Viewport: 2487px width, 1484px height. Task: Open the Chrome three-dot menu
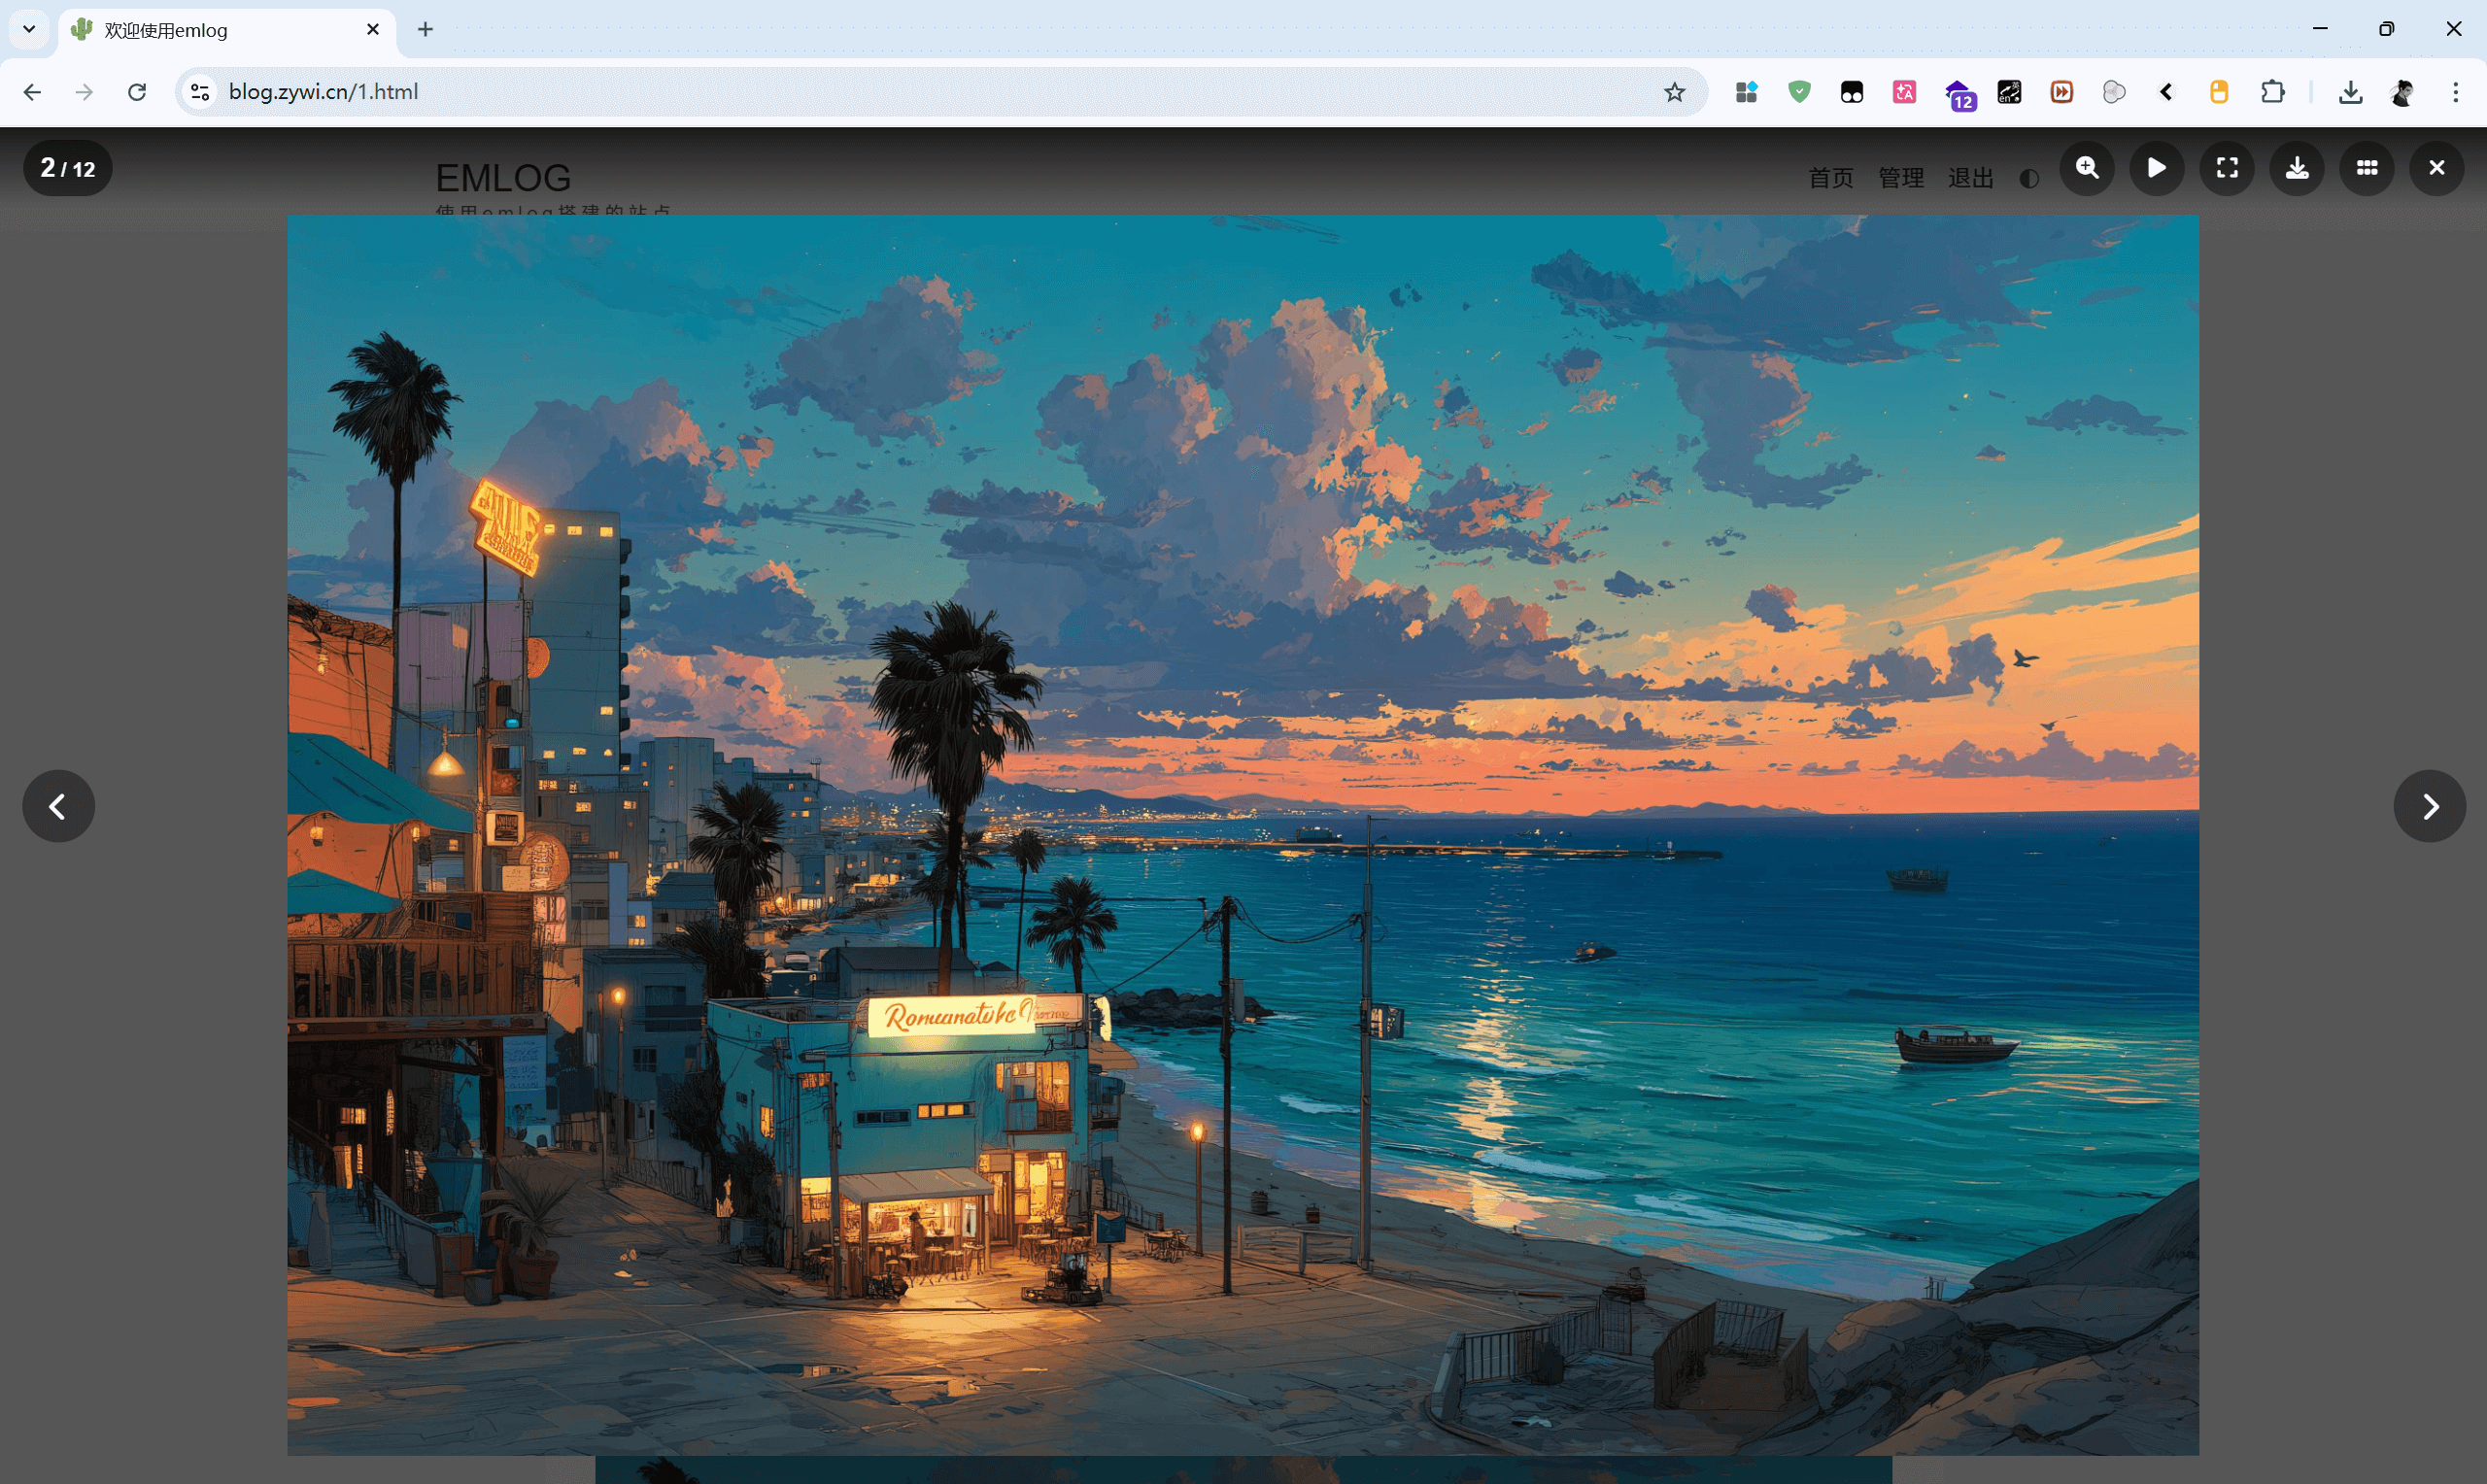(x=2455, y=92)
